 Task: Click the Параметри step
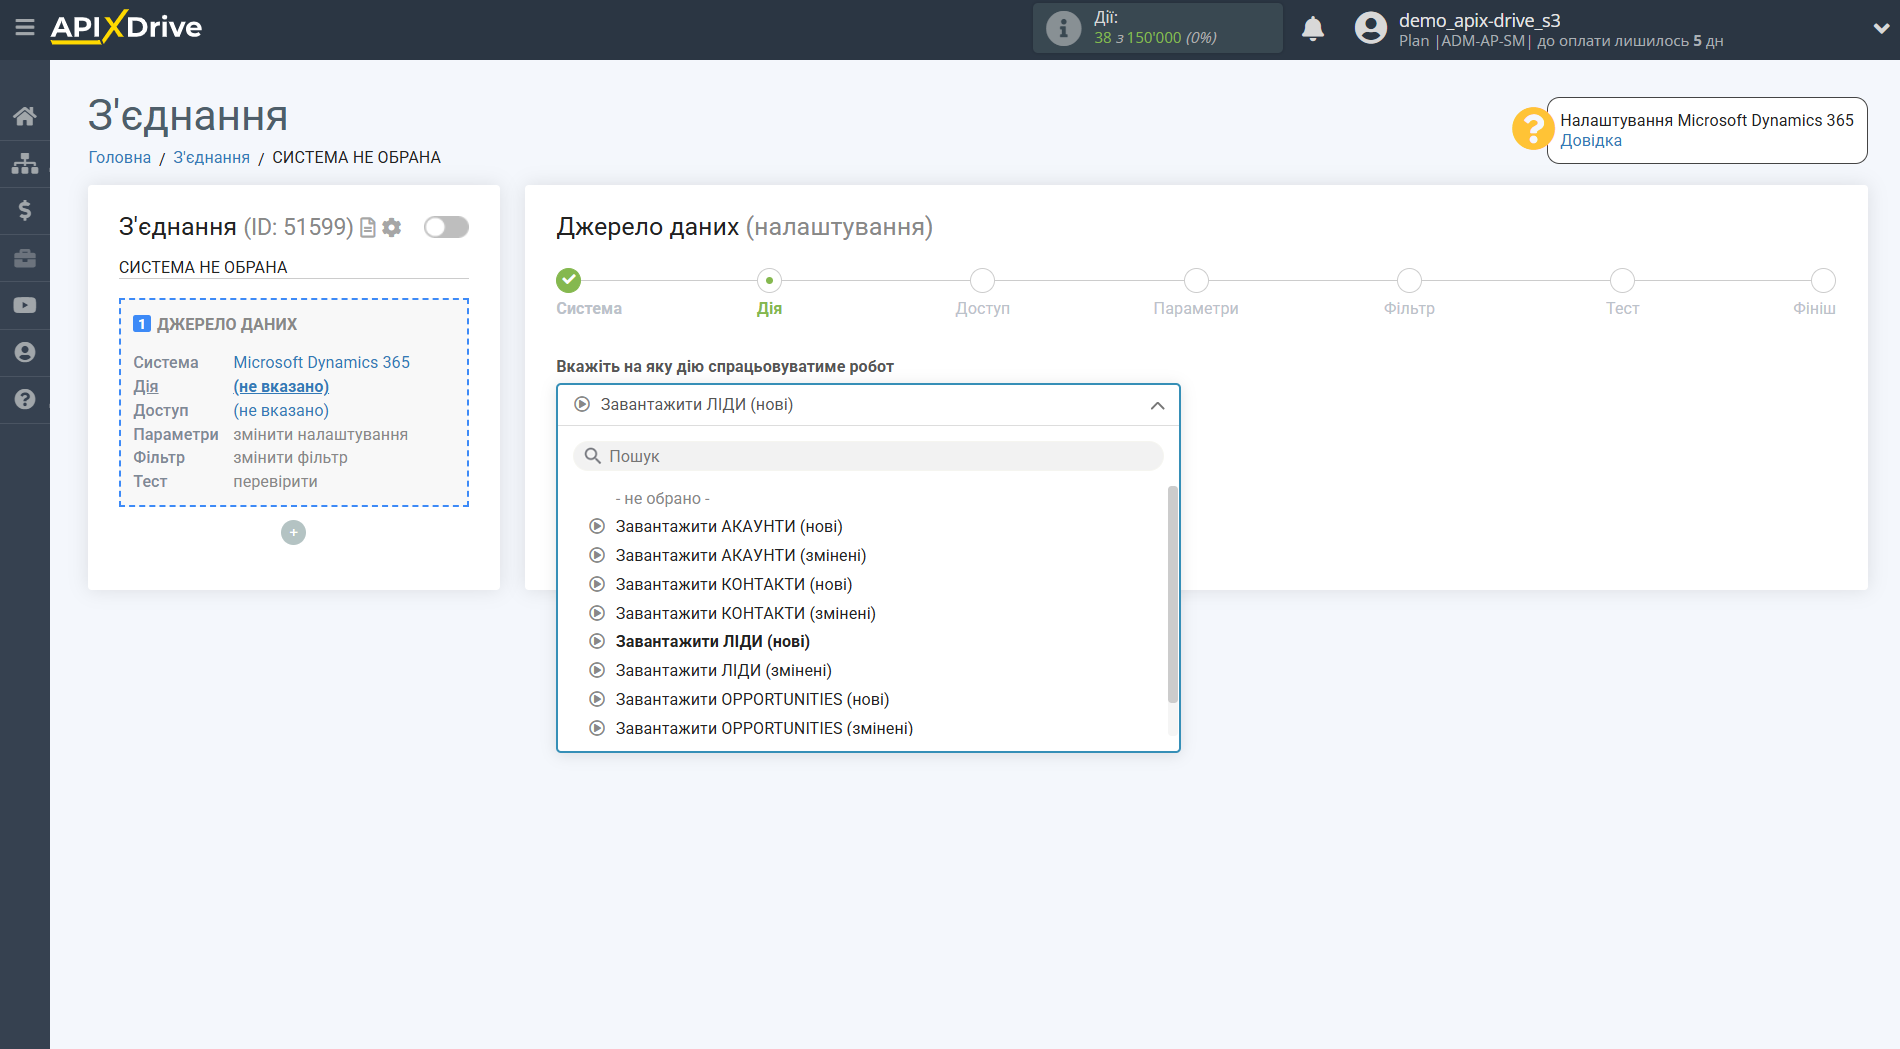click(1196, 280)
